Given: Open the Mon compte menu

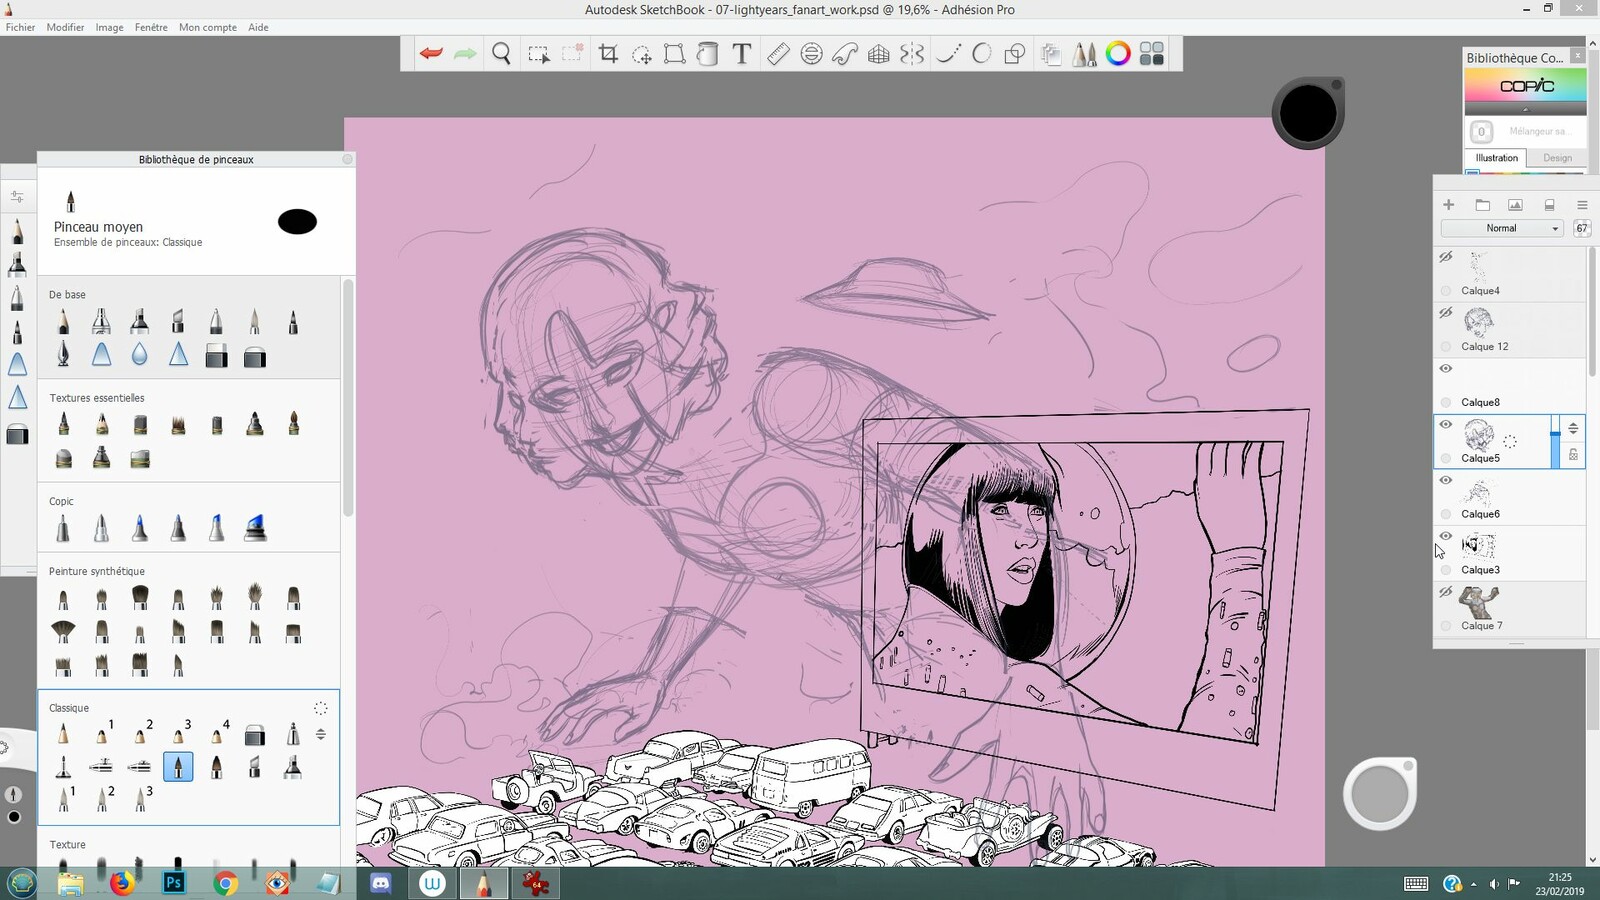Looking at the screenshot, I should pos(208,27).
